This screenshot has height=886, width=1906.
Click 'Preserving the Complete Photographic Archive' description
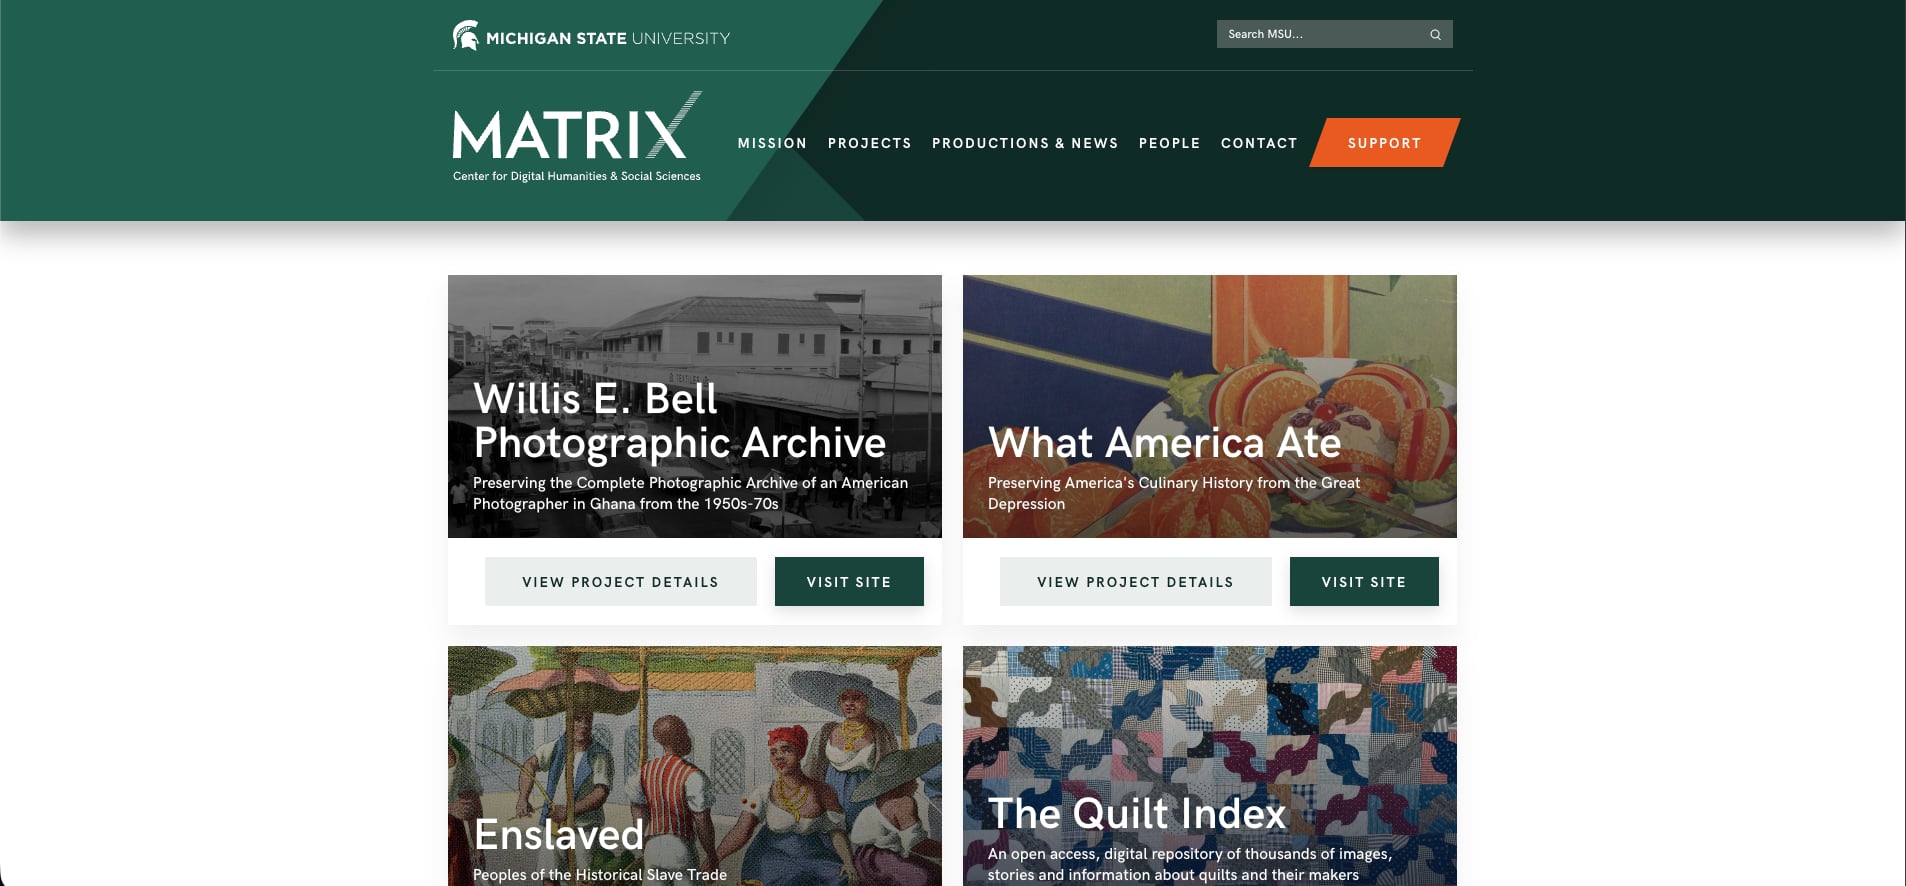point(690,493)
